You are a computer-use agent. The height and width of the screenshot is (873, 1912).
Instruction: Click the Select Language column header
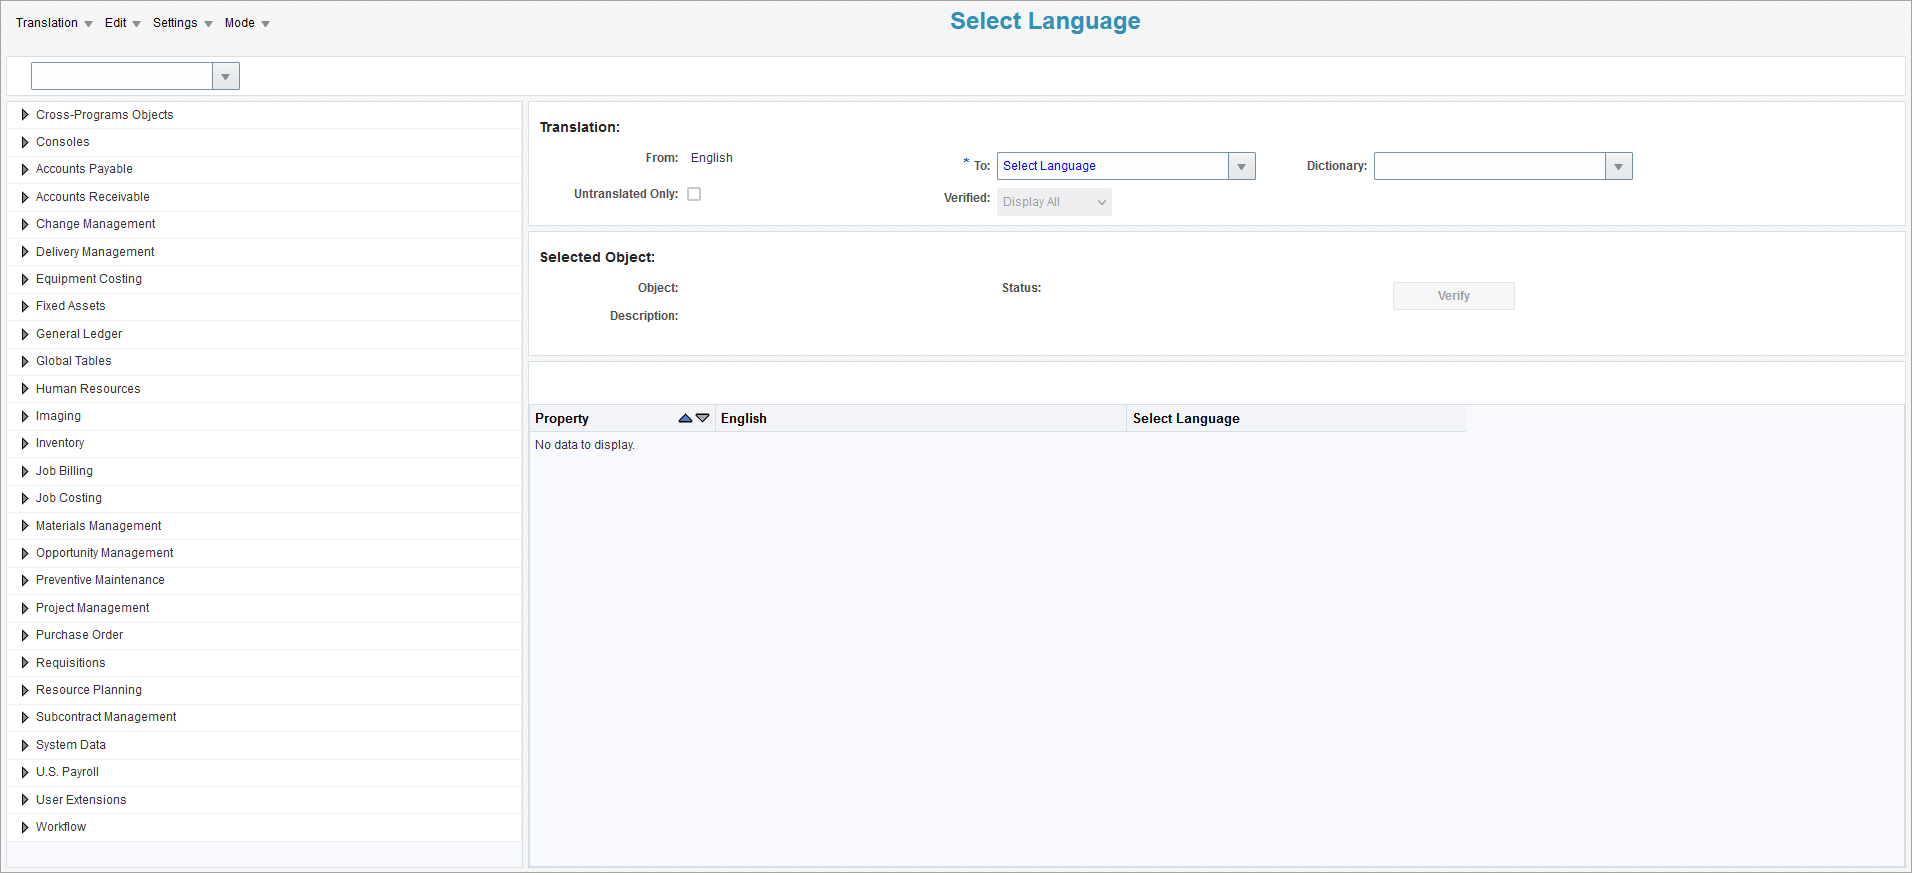(1186, 419)
